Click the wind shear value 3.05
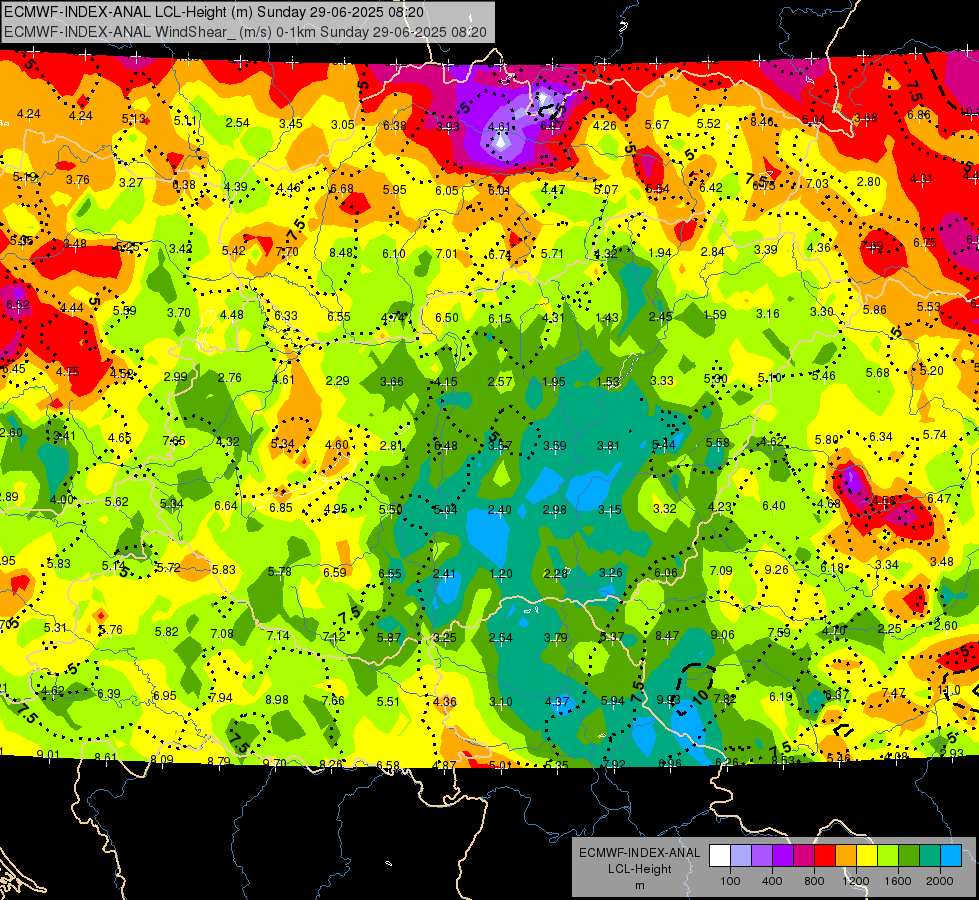This screenshot has width=979, height=900. coord(343,124)
